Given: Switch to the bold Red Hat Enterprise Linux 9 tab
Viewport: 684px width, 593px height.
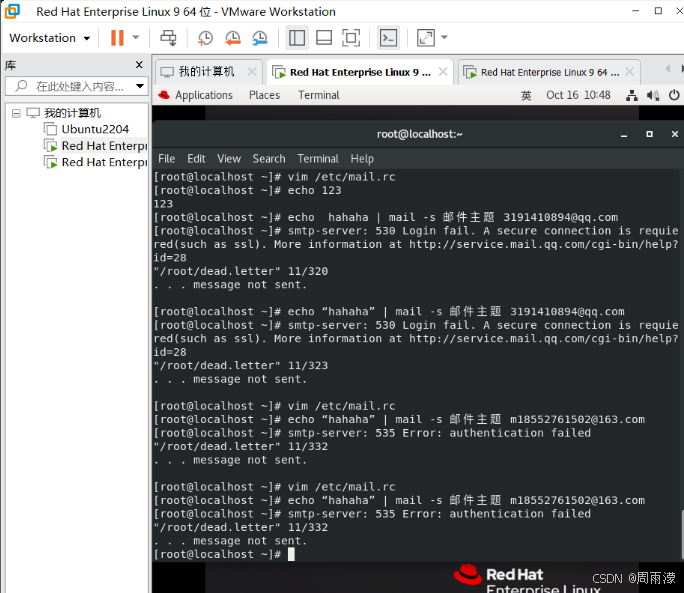Looking at the screenshot, I should tap(358, 72).
